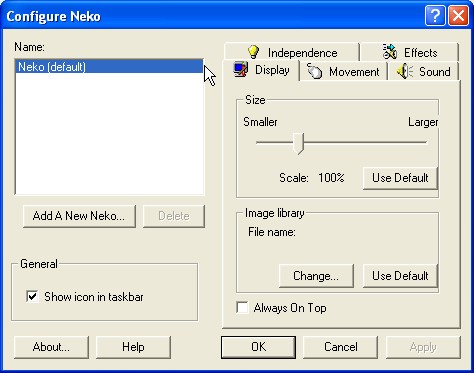Screen dimensions: 474x373
Task: Switch to the Movement tab
Action: pyautogui.click(x=343, y=71)
